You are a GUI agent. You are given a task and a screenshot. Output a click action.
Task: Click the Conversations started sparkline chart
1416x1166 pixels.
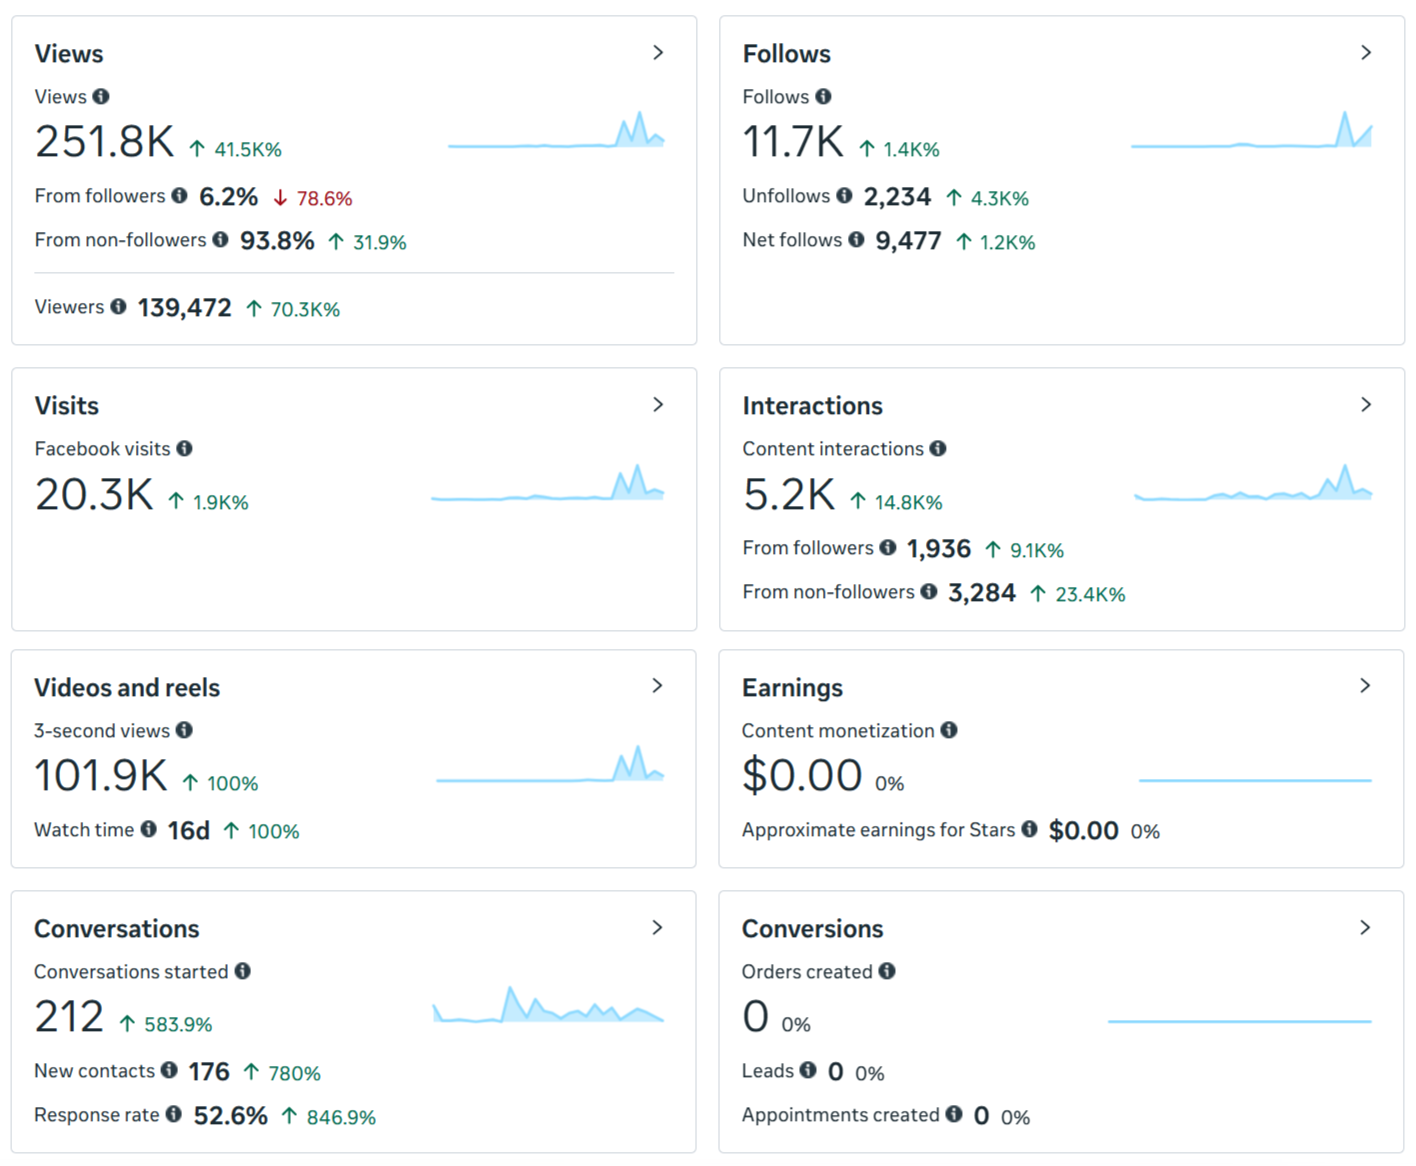pos(548,1004)
